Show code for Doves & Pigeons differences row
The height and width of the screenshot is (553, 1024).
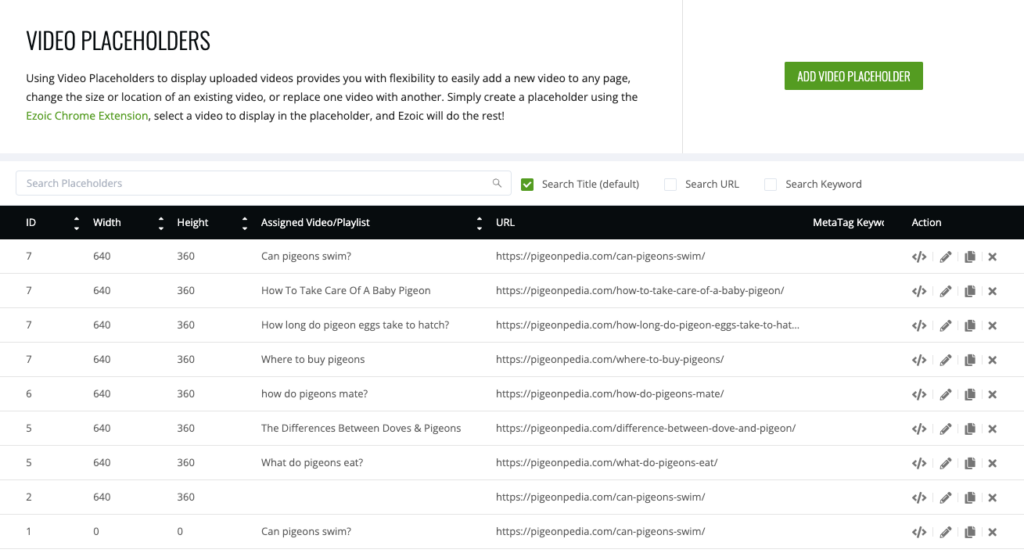click(919, 429)
